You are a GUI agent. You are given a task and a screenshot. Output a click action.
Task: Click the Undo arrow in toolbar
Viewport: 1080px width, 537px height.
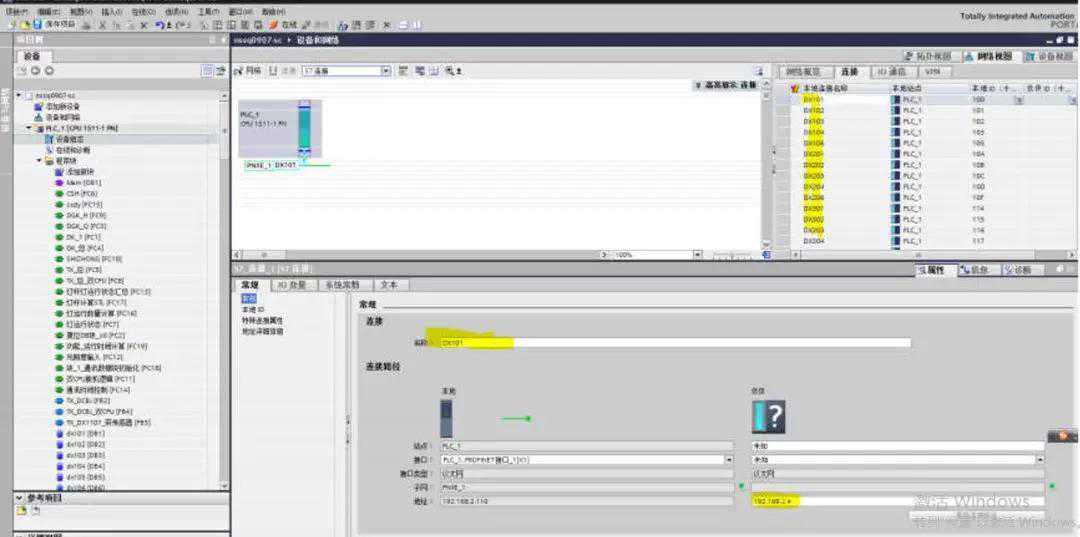click(x=158, y=24)
